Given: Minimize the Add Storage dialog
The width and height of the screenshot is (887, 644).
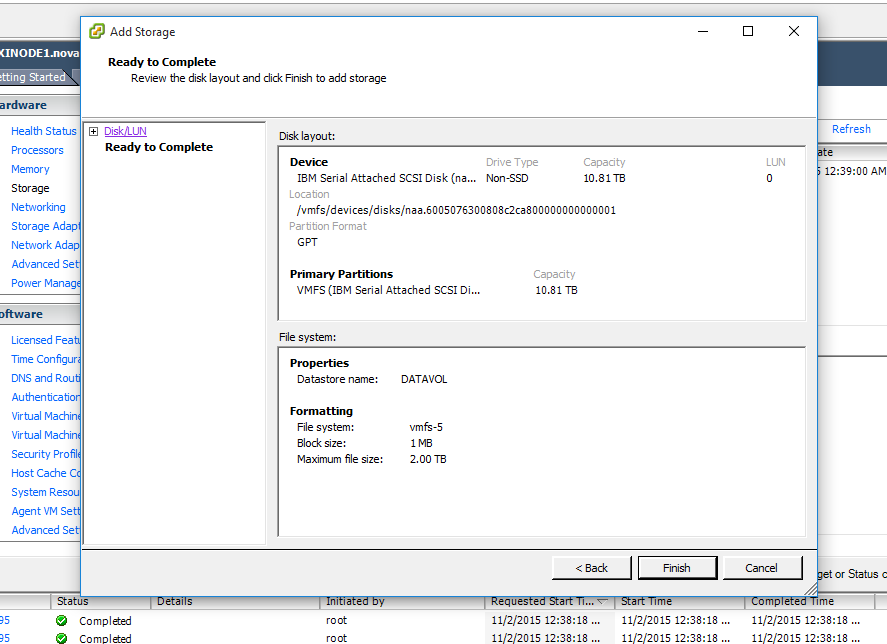Looking at the screenshot, I should (703, 31).
